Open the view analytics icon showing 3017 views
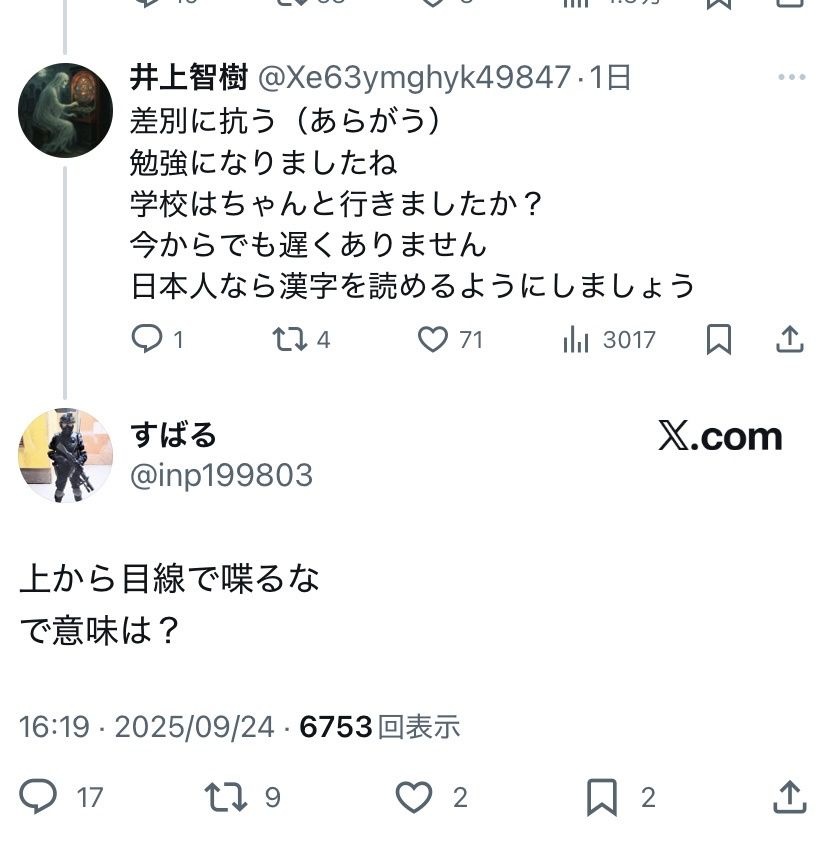This screenshot has height=866, width=828. 573,340
